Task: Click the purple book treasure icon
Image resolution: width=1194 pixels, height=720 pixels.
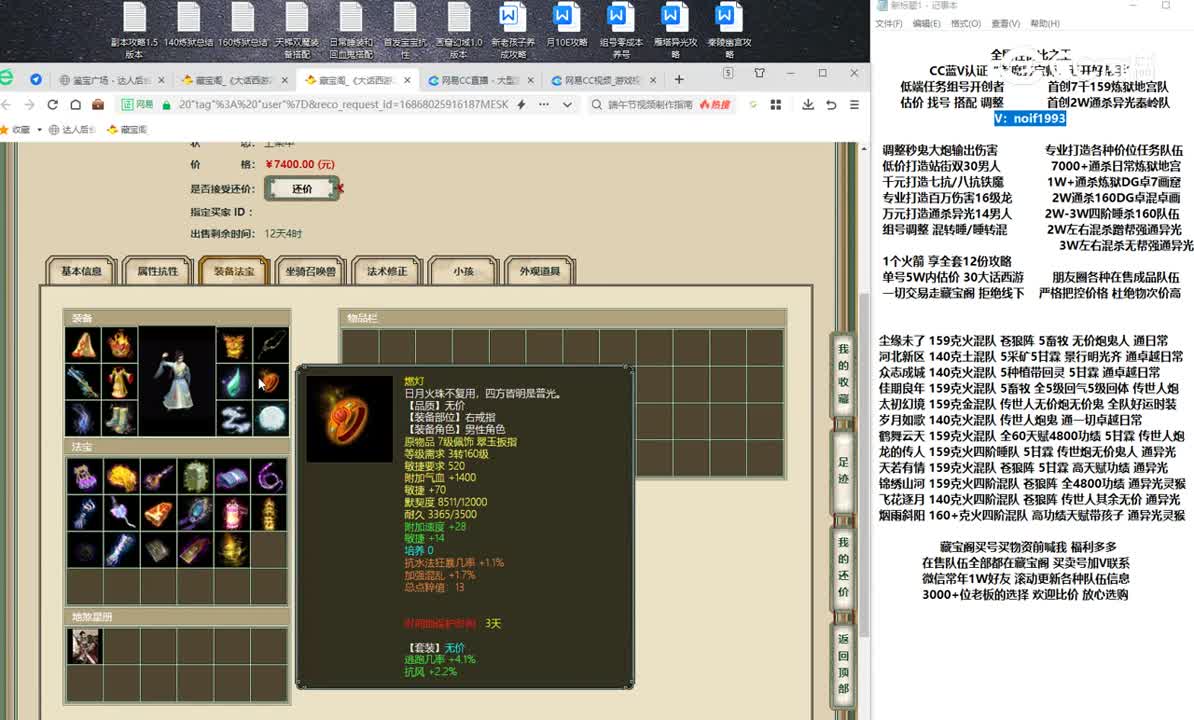Action: pyautogui.click(x=232, y=476)
